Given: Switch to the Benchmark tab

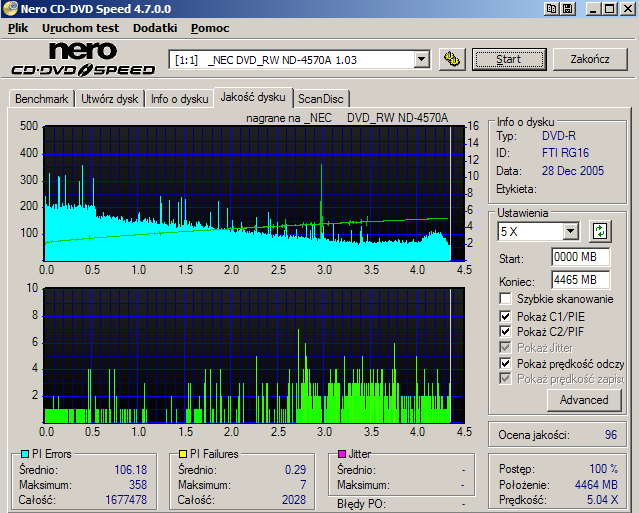Looking at the screenshot, I should [42, 99].
